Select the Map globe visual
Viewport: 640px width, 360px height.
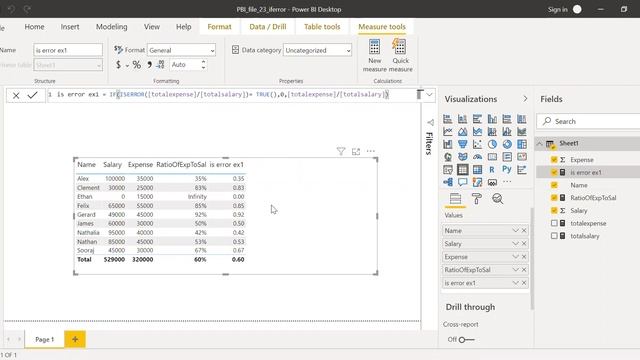click(448, 157)
